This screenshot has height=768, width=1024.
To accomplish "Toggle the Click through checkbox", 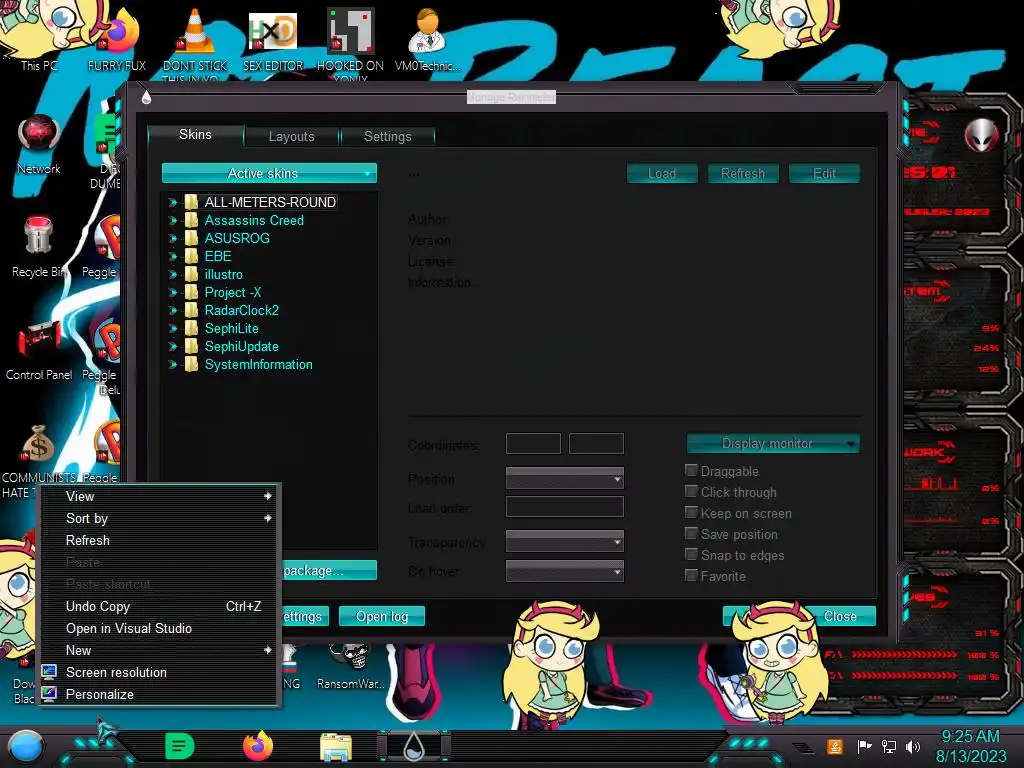I will tap(691, 491).
